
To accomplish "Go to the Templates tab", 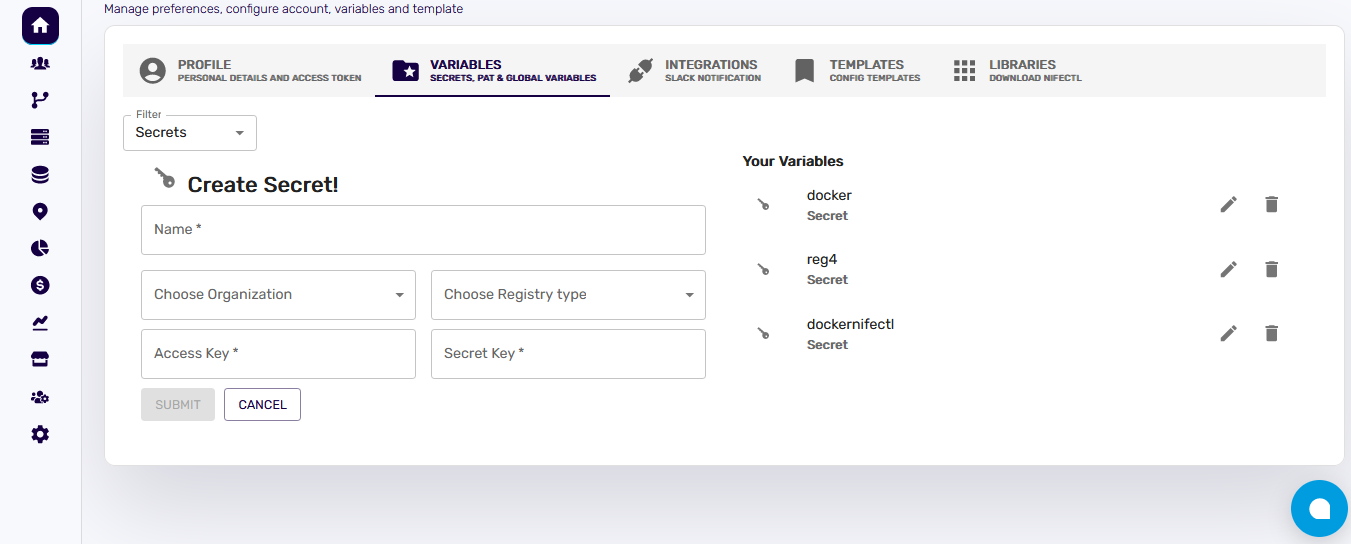I will (857, 70).
